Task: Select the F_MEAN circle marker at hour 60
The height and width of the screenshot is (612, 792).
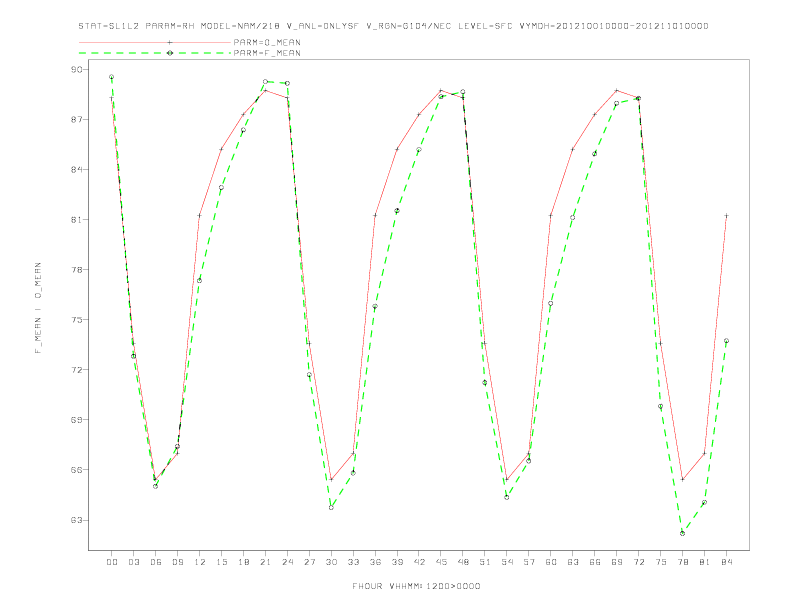Action: coord(551,303)
